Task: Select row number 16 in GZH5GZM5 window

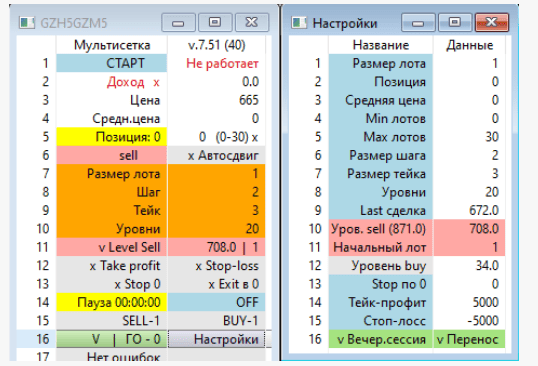Action: coord(36,339)
